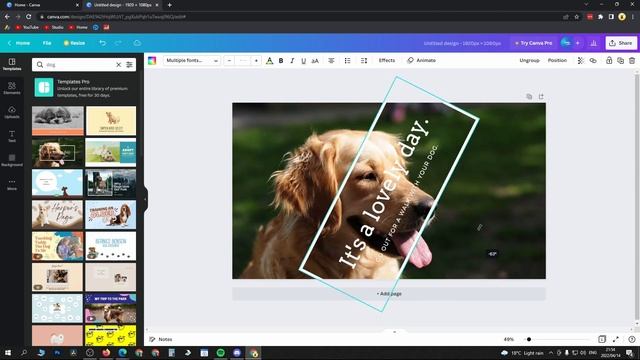Delete the selected element with trash icon

pyautogui.click(x=632, y=60)
